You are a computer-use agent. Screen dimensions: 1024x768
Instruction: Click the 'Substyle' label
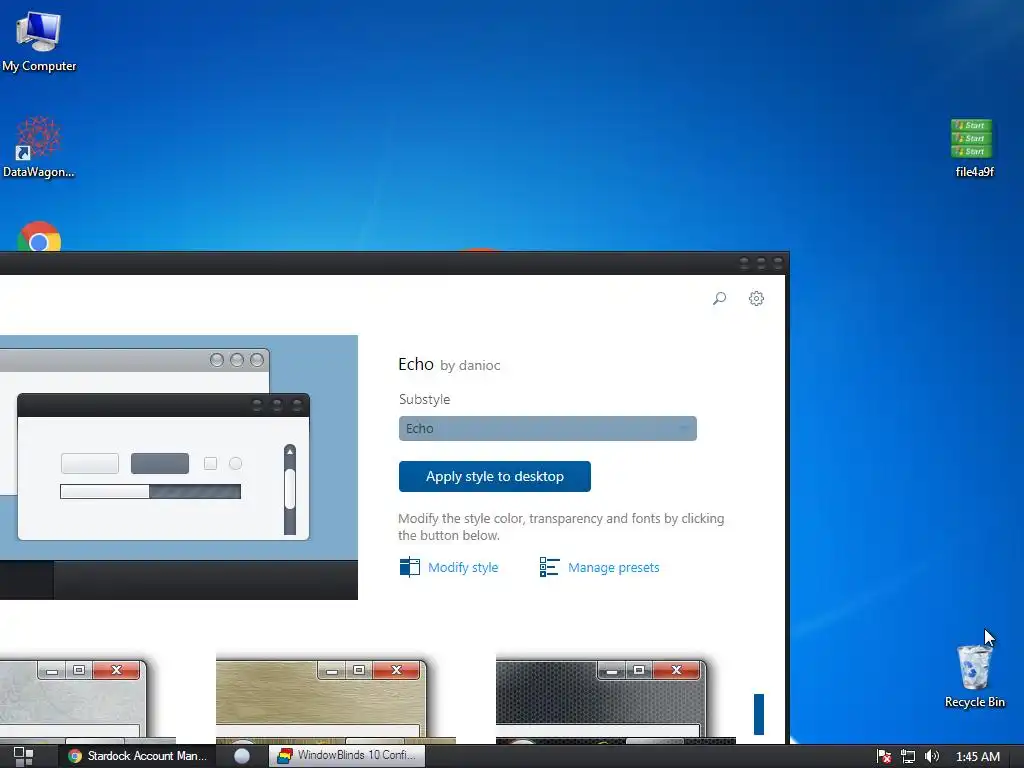[x=424, y=399]
